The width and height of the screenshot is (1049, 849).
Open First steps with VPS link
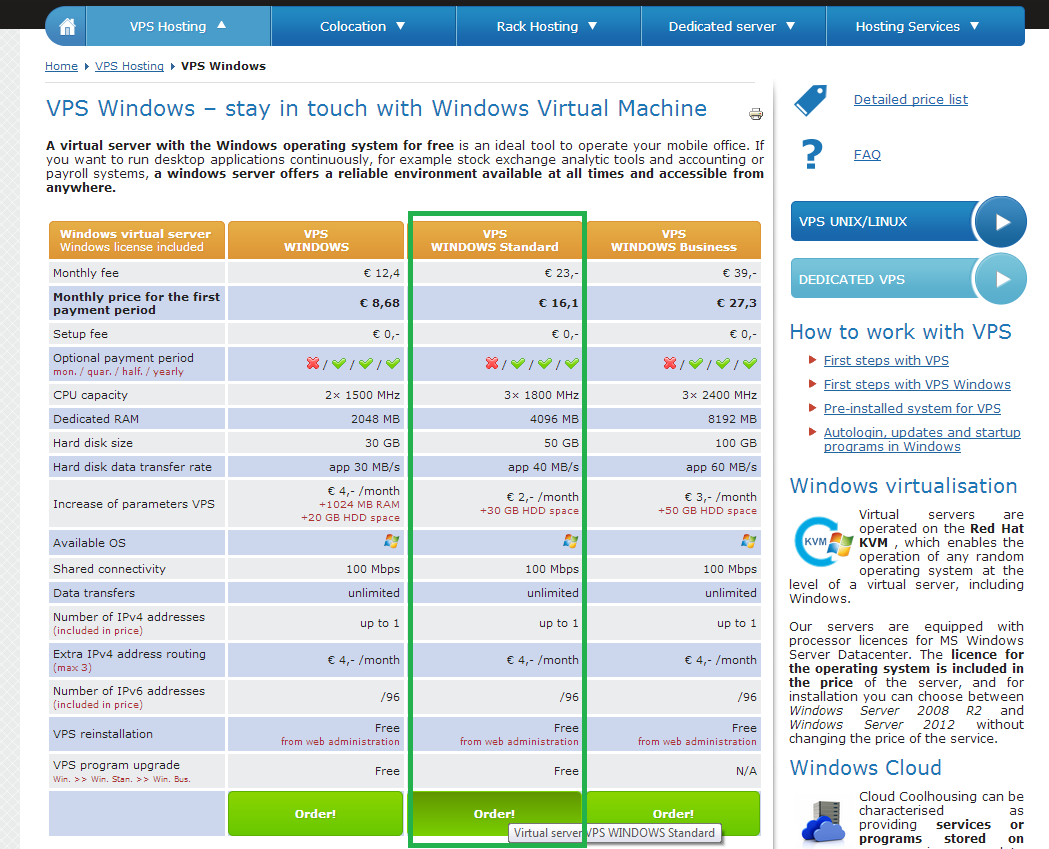(886, 361)
